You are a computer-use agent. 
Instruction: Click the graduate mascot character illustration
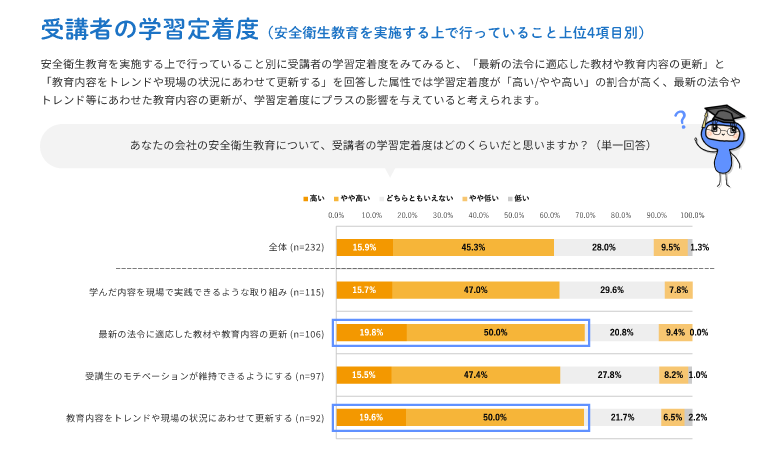point(720,146)
